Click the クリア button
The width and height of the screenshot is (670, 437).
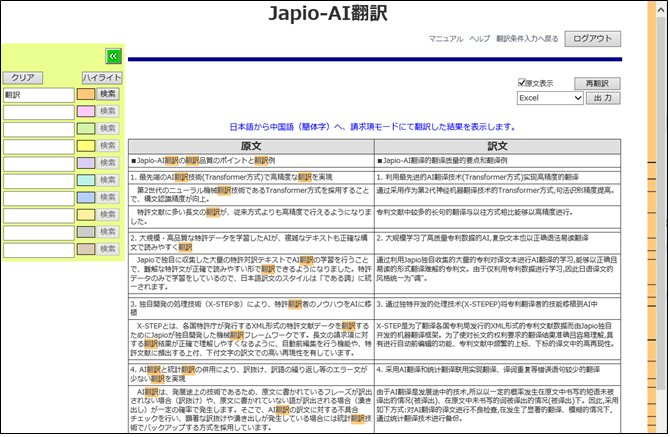[x=23, y=78]
